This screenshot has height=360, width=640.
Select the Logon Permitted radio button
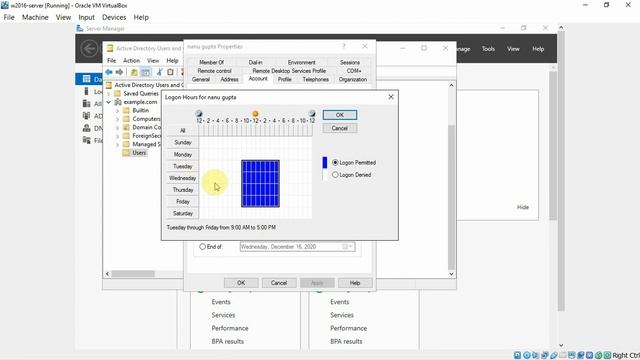click(335, 162)
